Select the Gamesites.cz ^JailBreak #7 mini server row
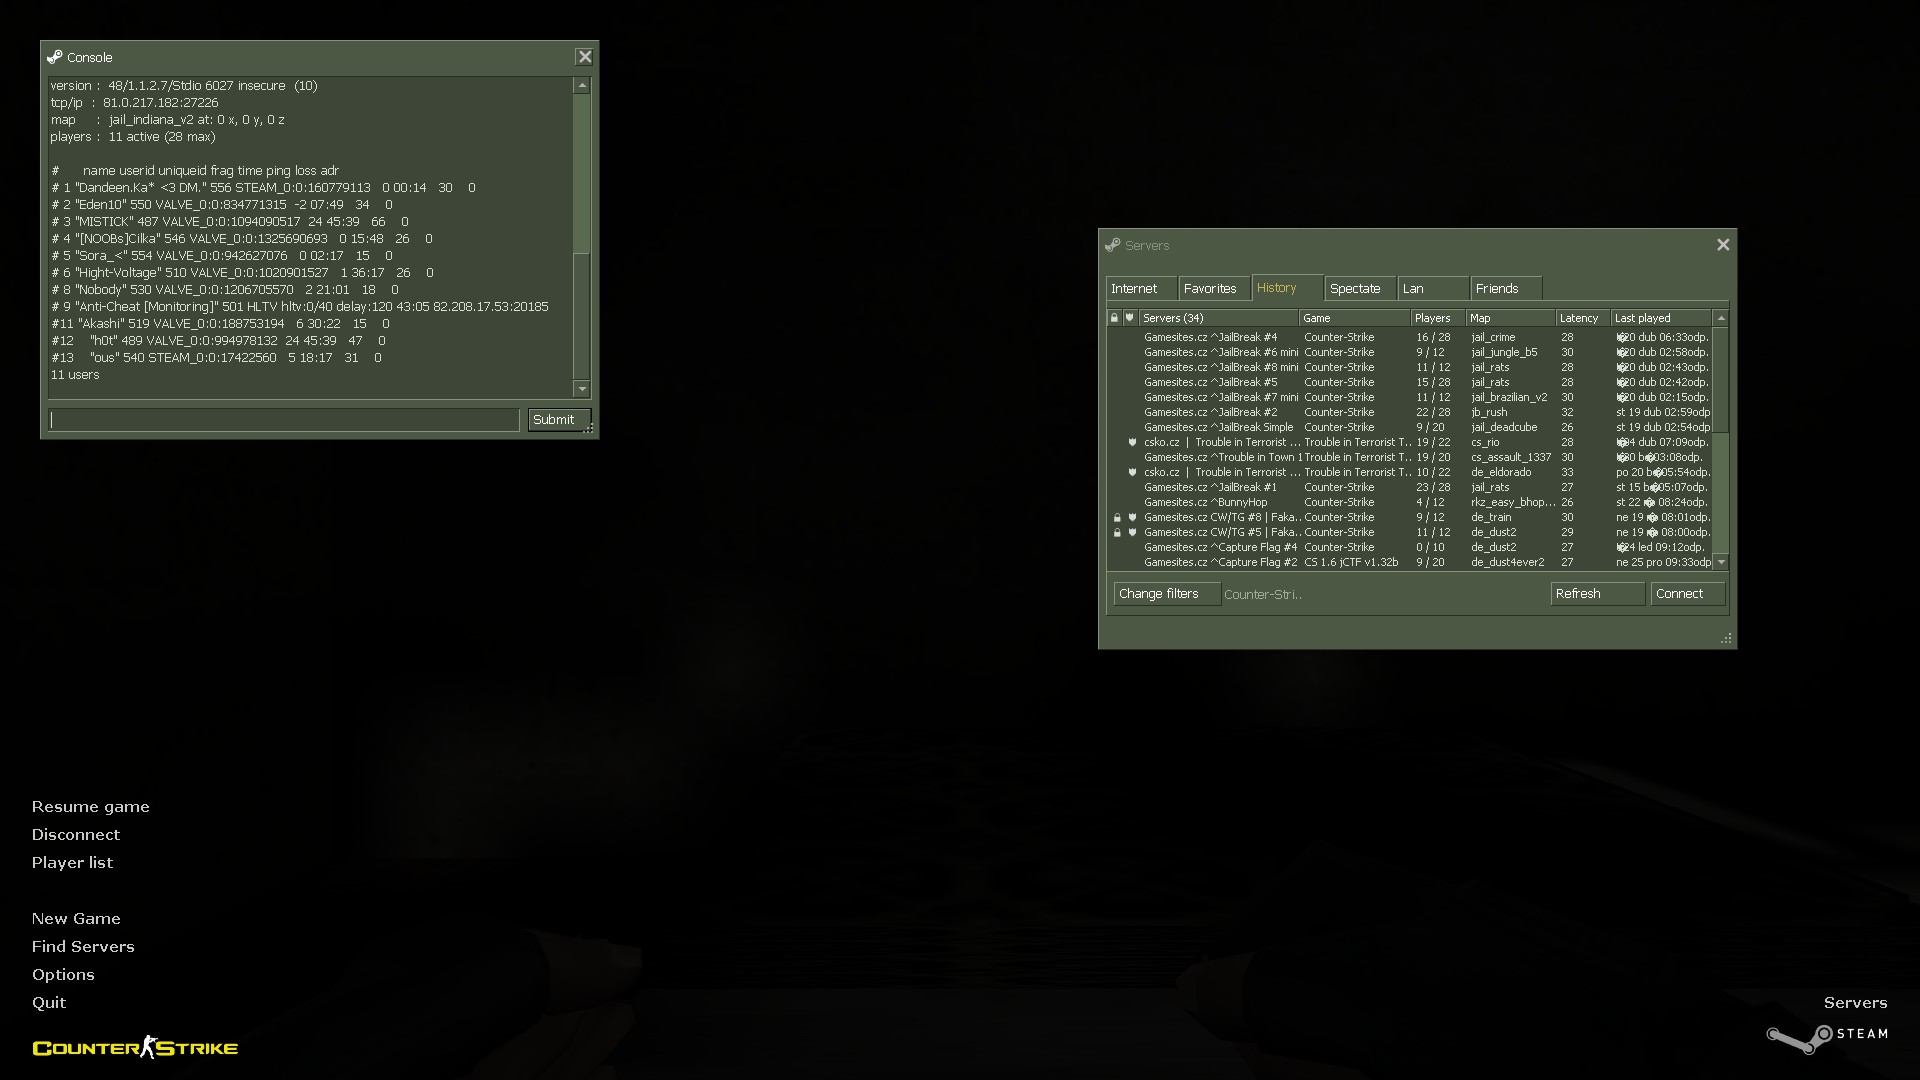This screenshot has height=1080, width=1920. click(1410, 397)
